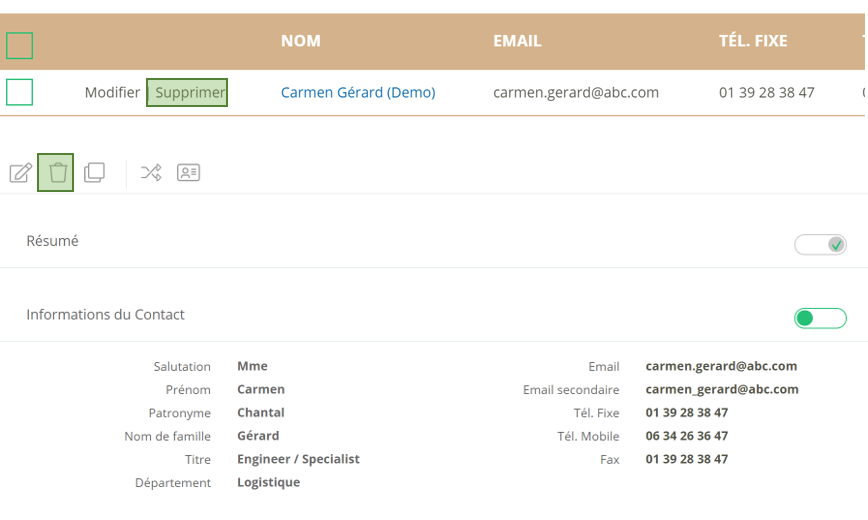The image size is (868, 520).
Task: Collapse the Informations du Contact header
Action: (105, 314)
